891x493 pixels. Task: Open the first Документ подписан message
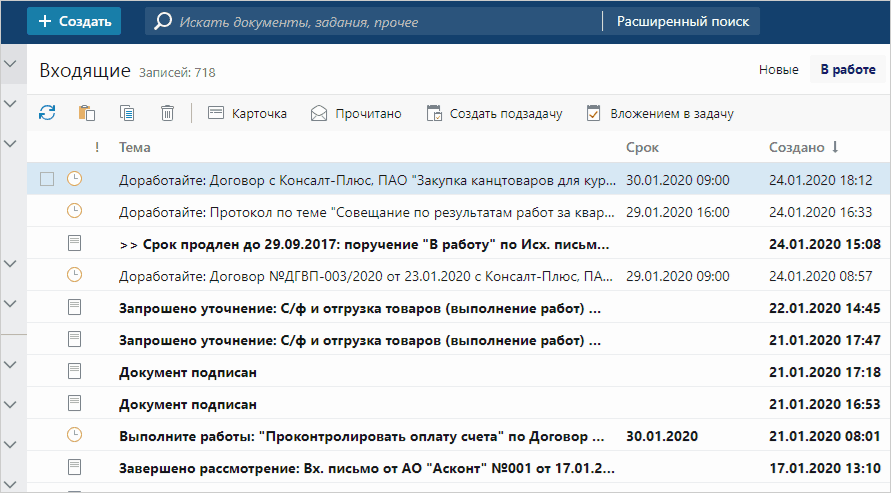(x=188, y=372)
